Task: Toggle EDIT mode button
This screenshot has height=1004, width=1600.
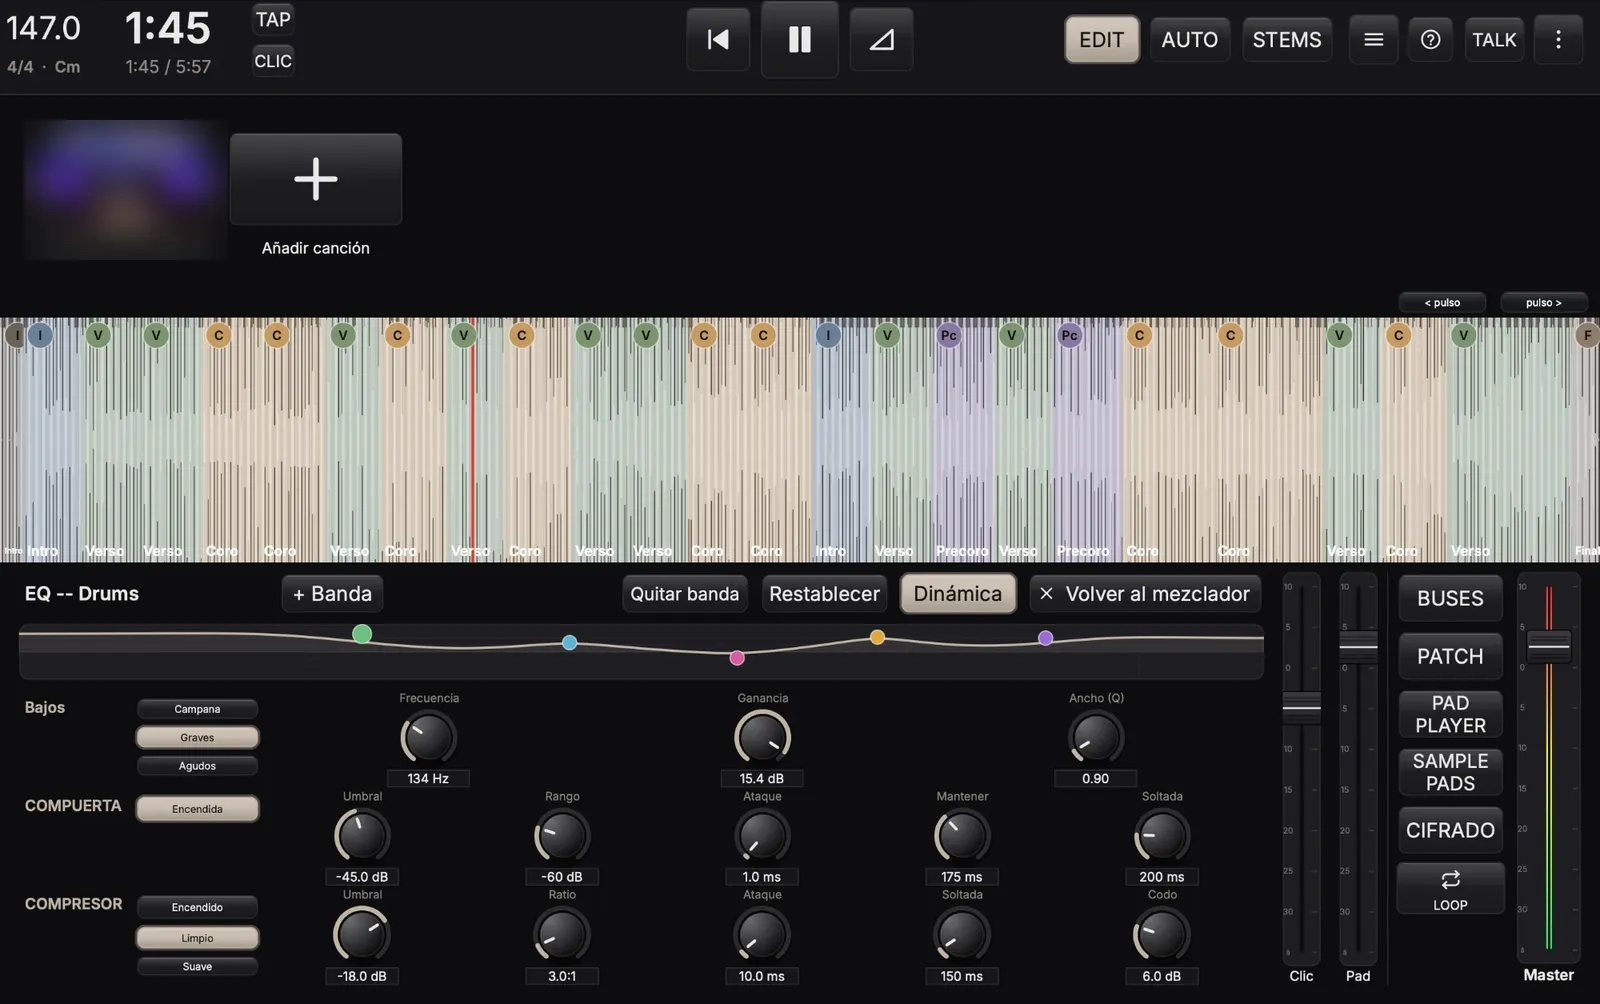Action: [1101, 40]
